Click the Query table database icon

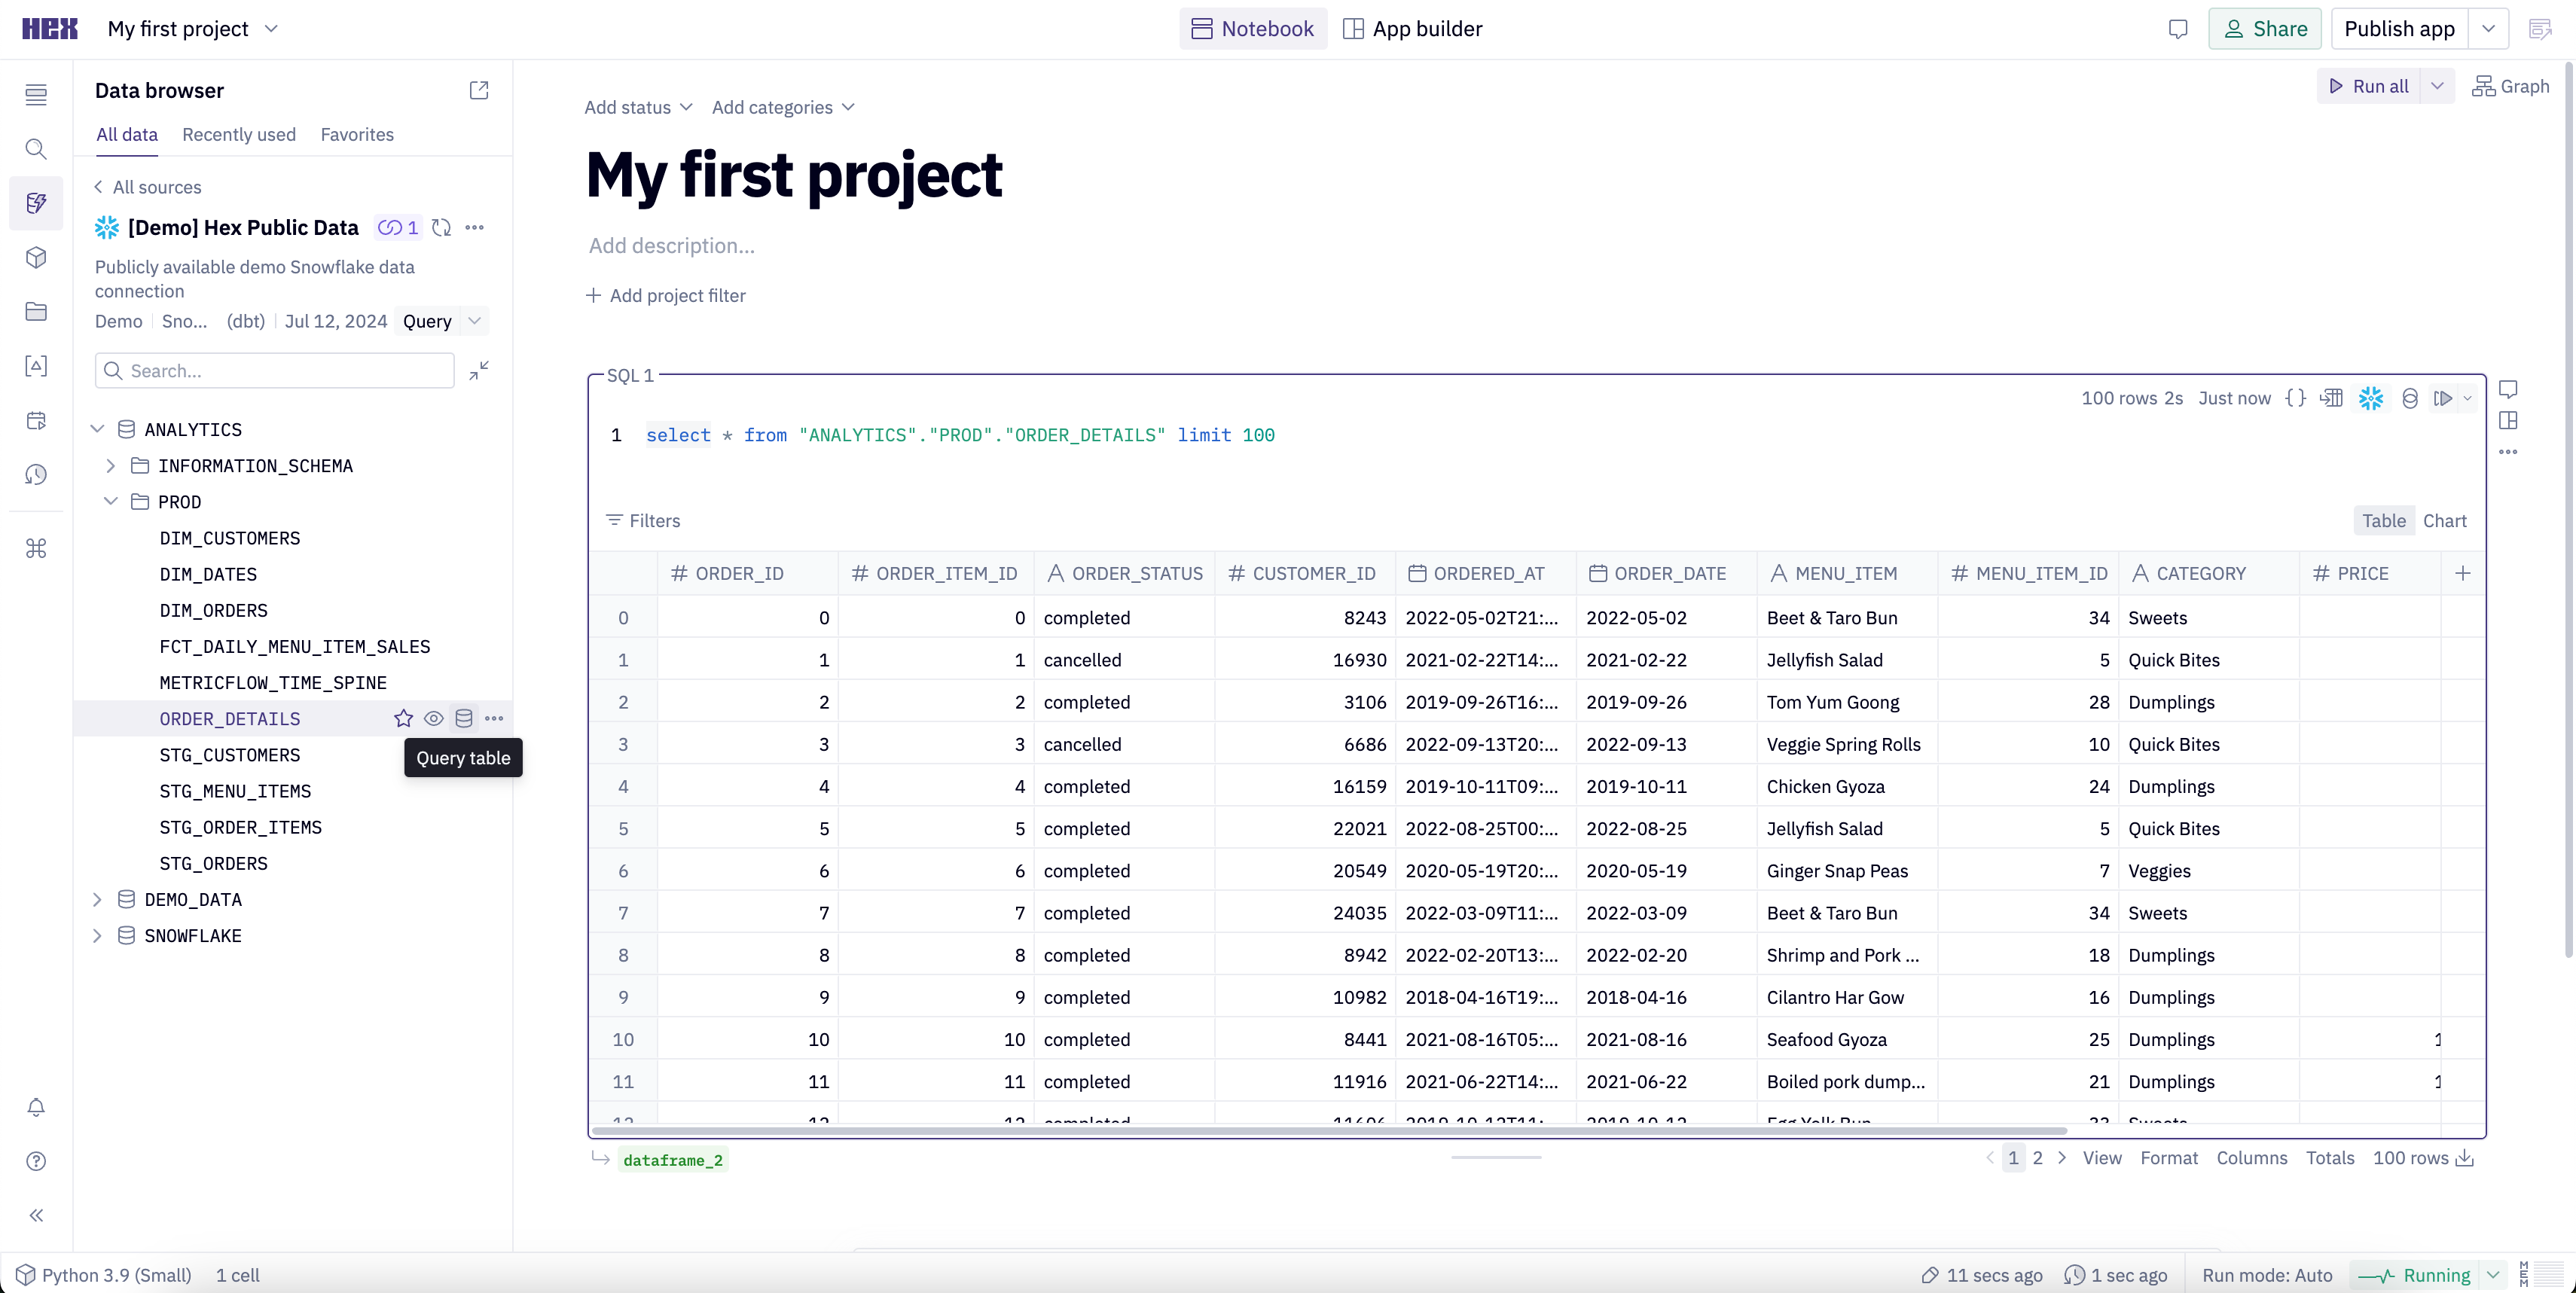tap(464, 718)
